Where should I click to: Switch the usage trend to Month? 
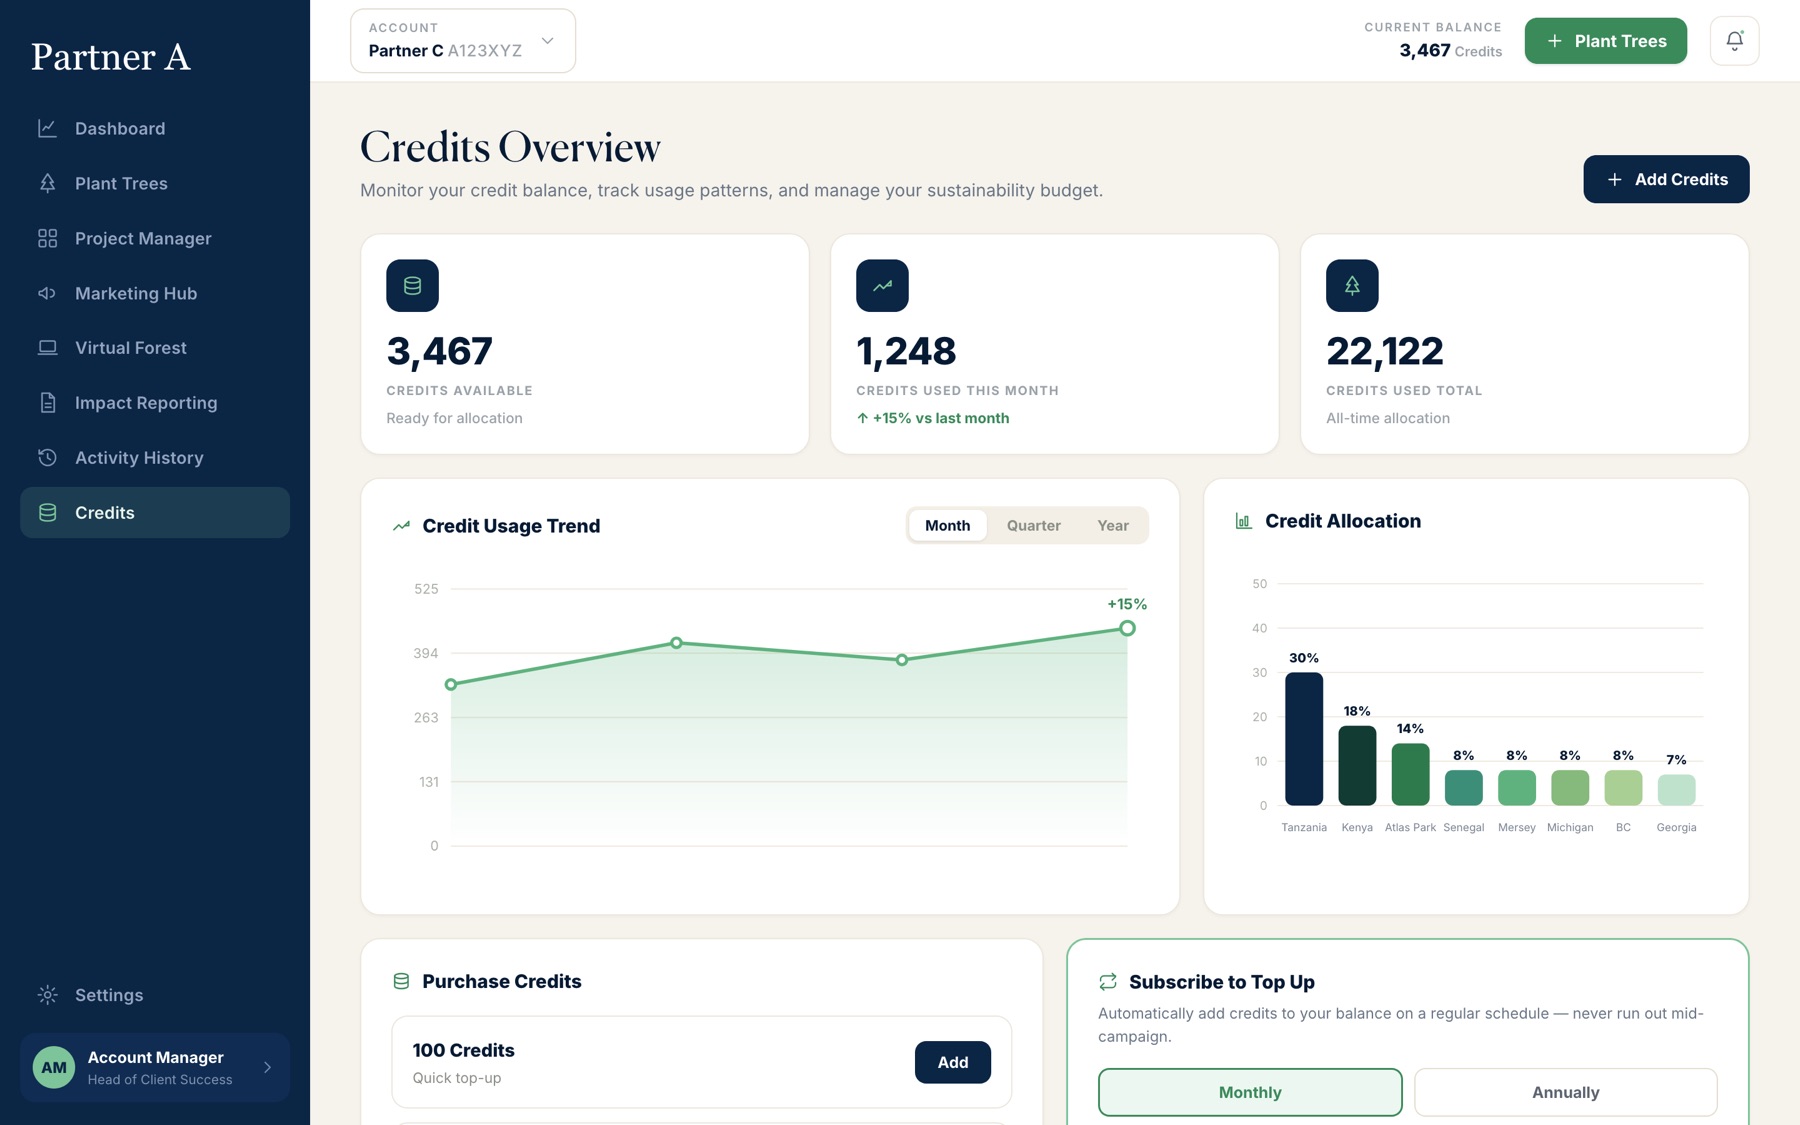coord(947,526)
